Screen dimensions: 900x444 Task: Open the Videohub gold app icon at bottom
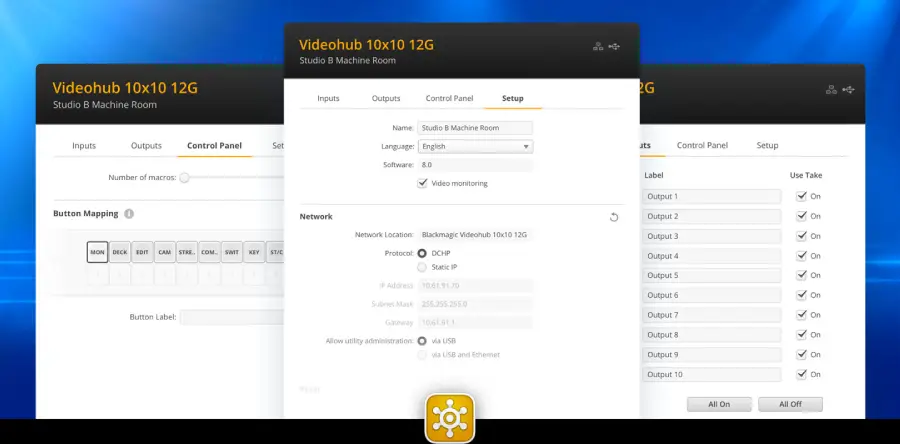tap(449, 418)
